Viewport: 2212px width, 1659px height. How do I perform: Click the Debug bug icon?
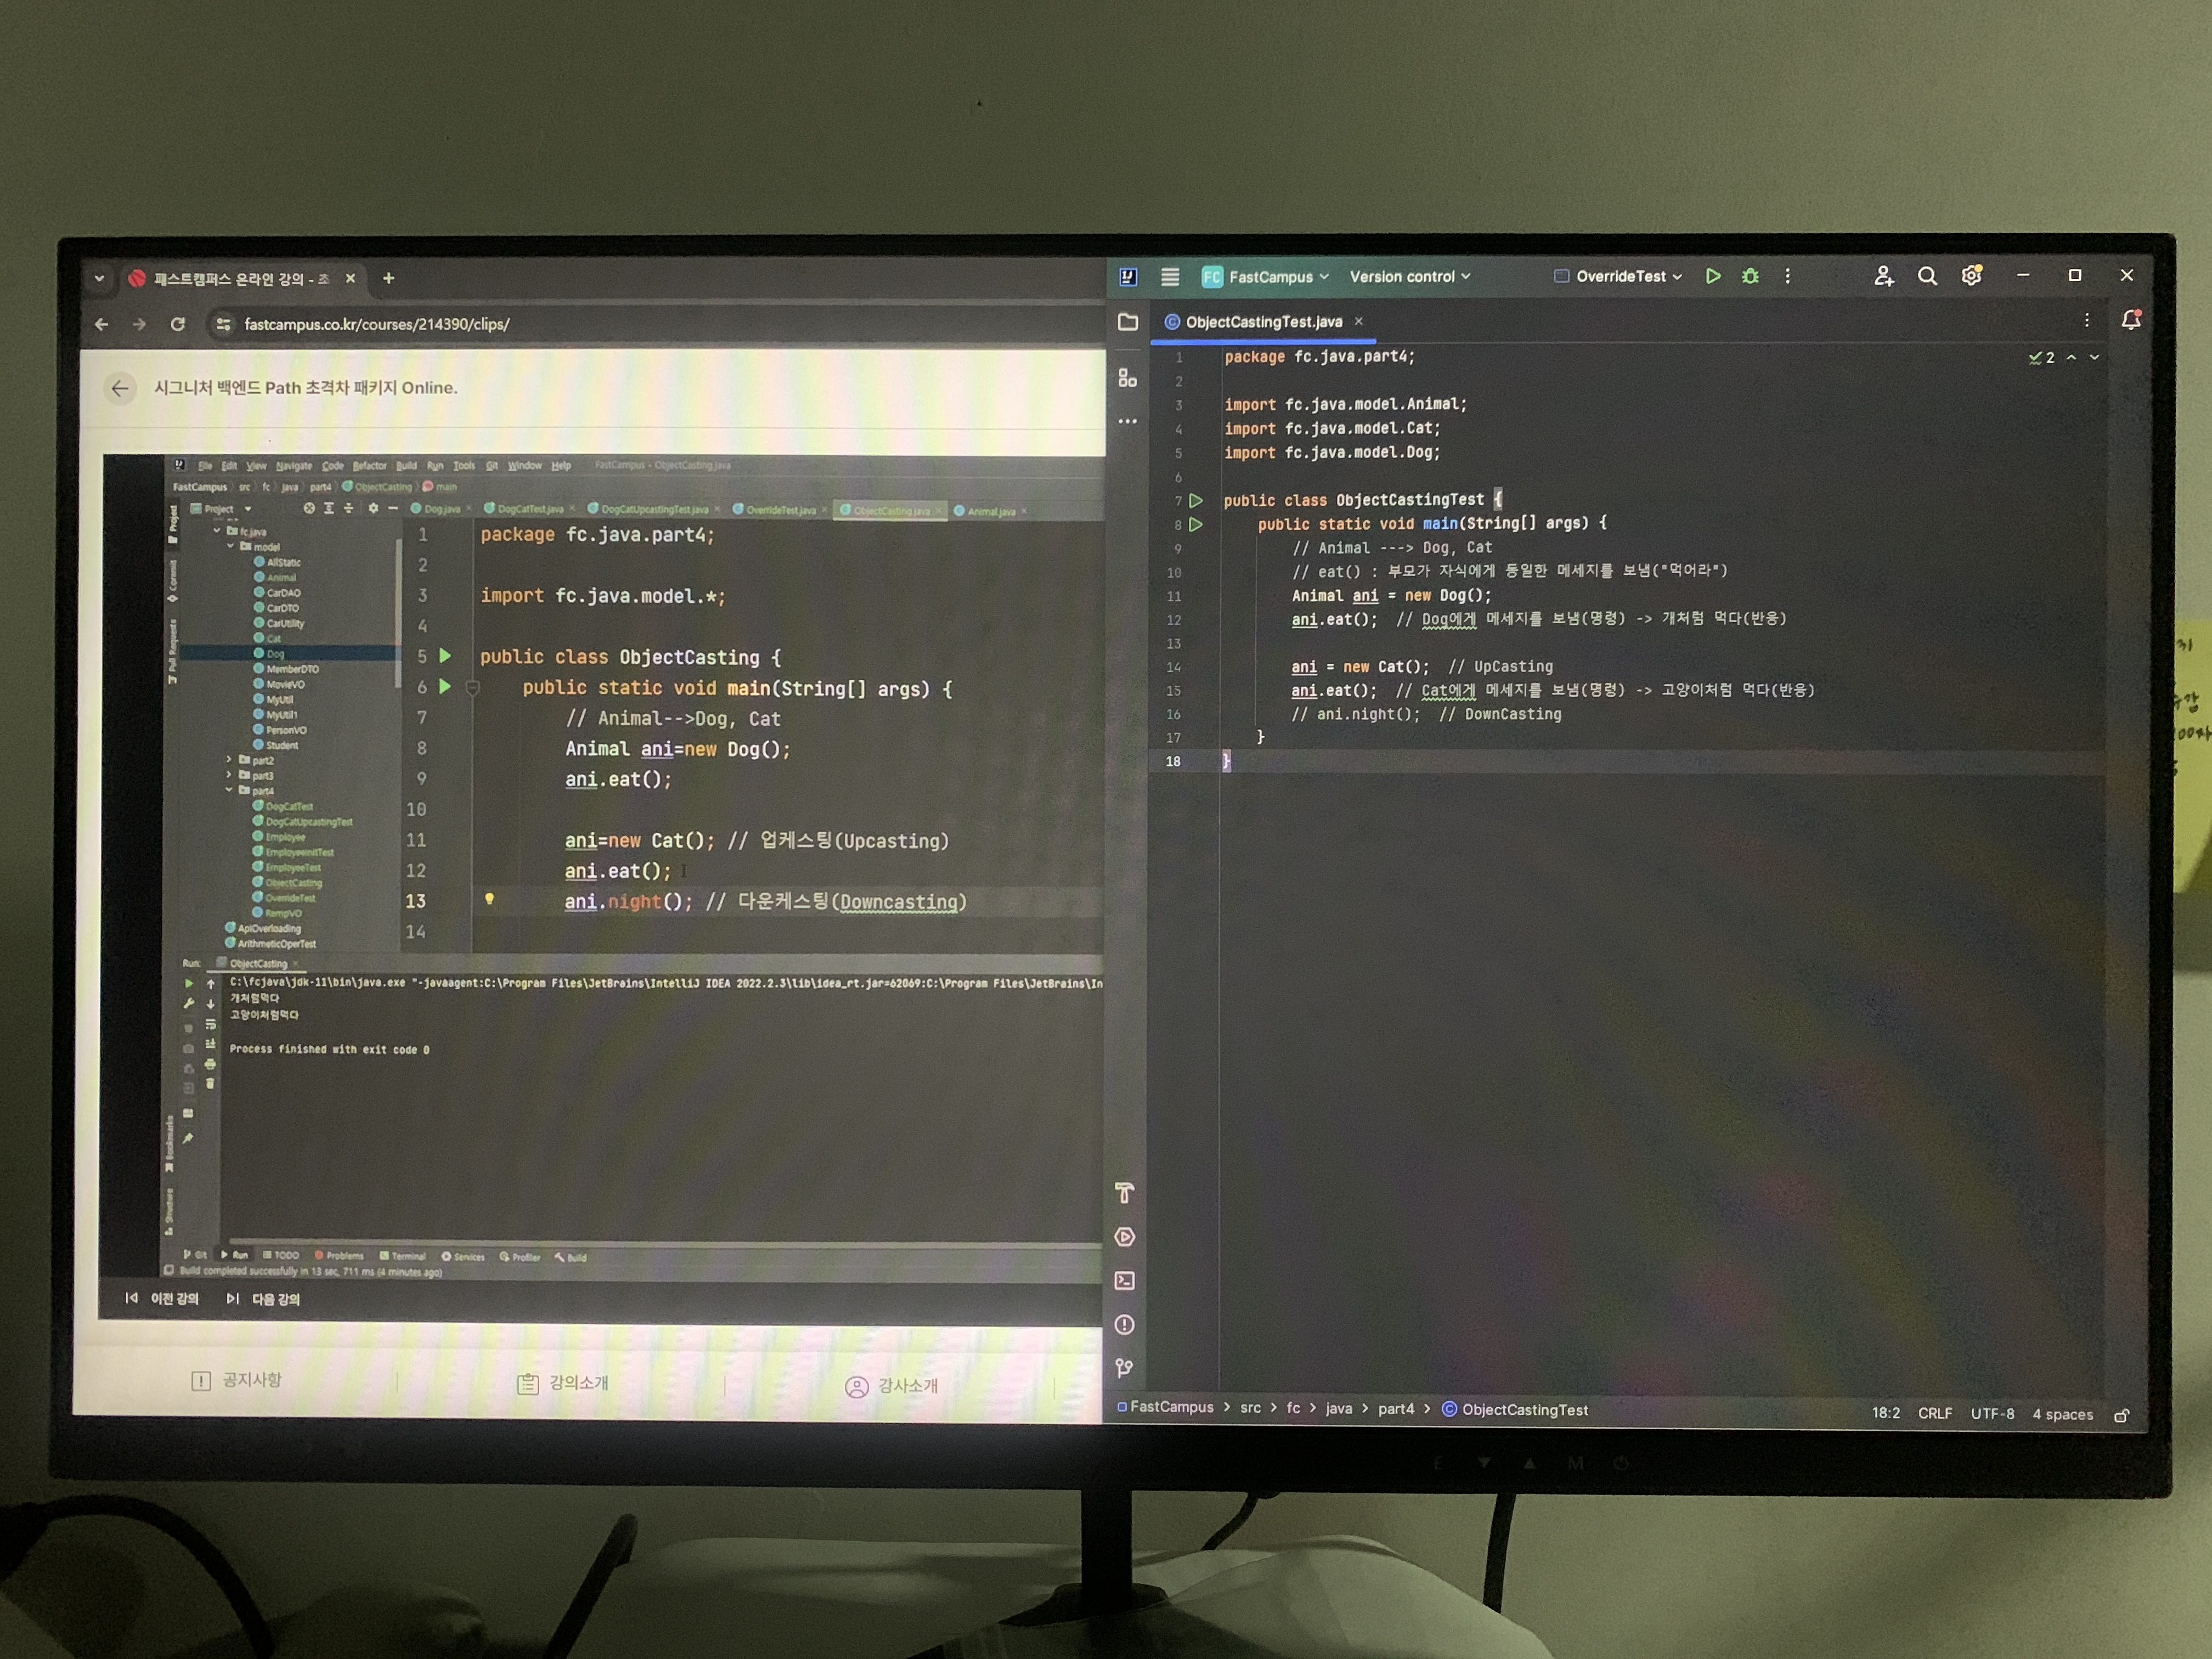click(1750, 276)
